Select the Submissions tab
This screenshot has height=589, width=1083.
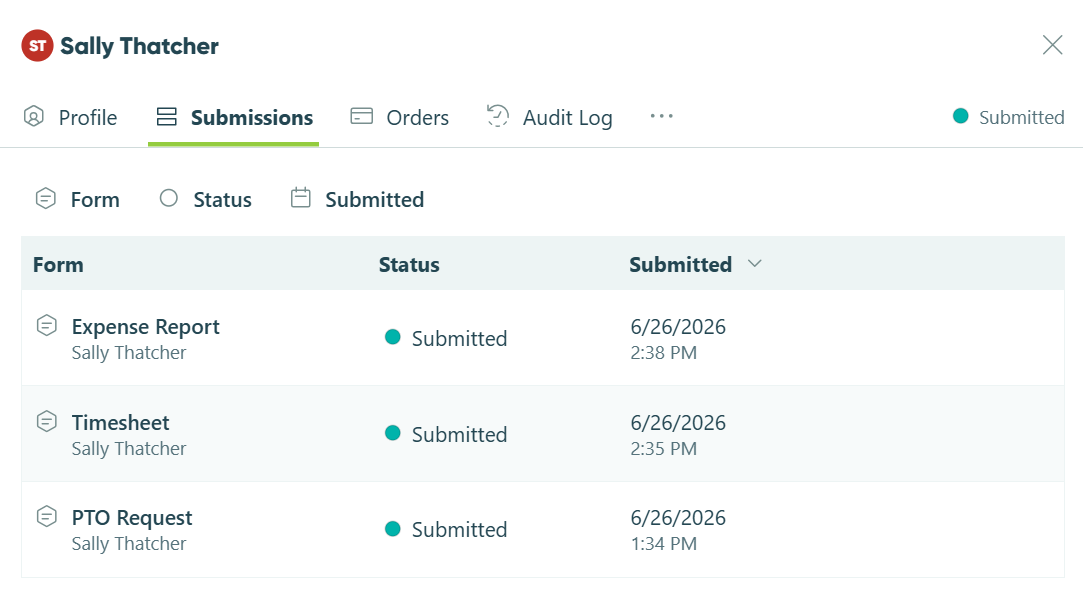click(x=234, y=117)
